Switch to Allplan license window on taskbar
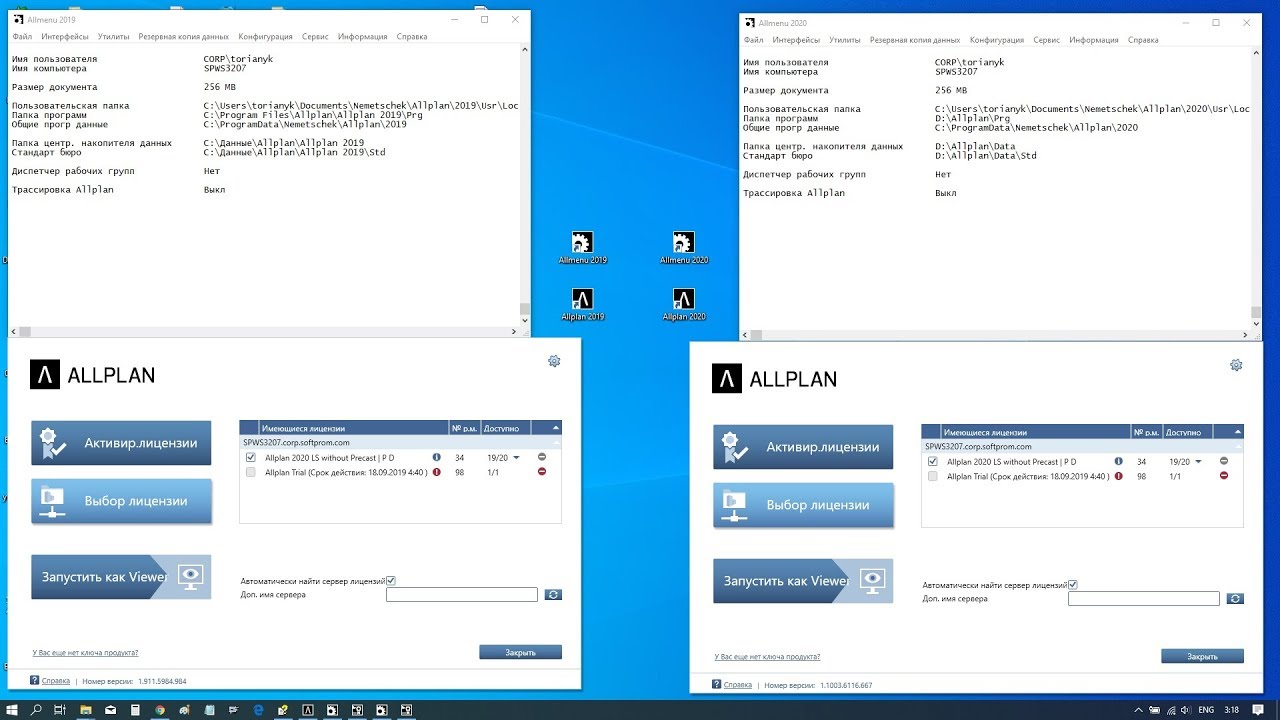This screenshot has width=1280, height=720. coord(308,710)
